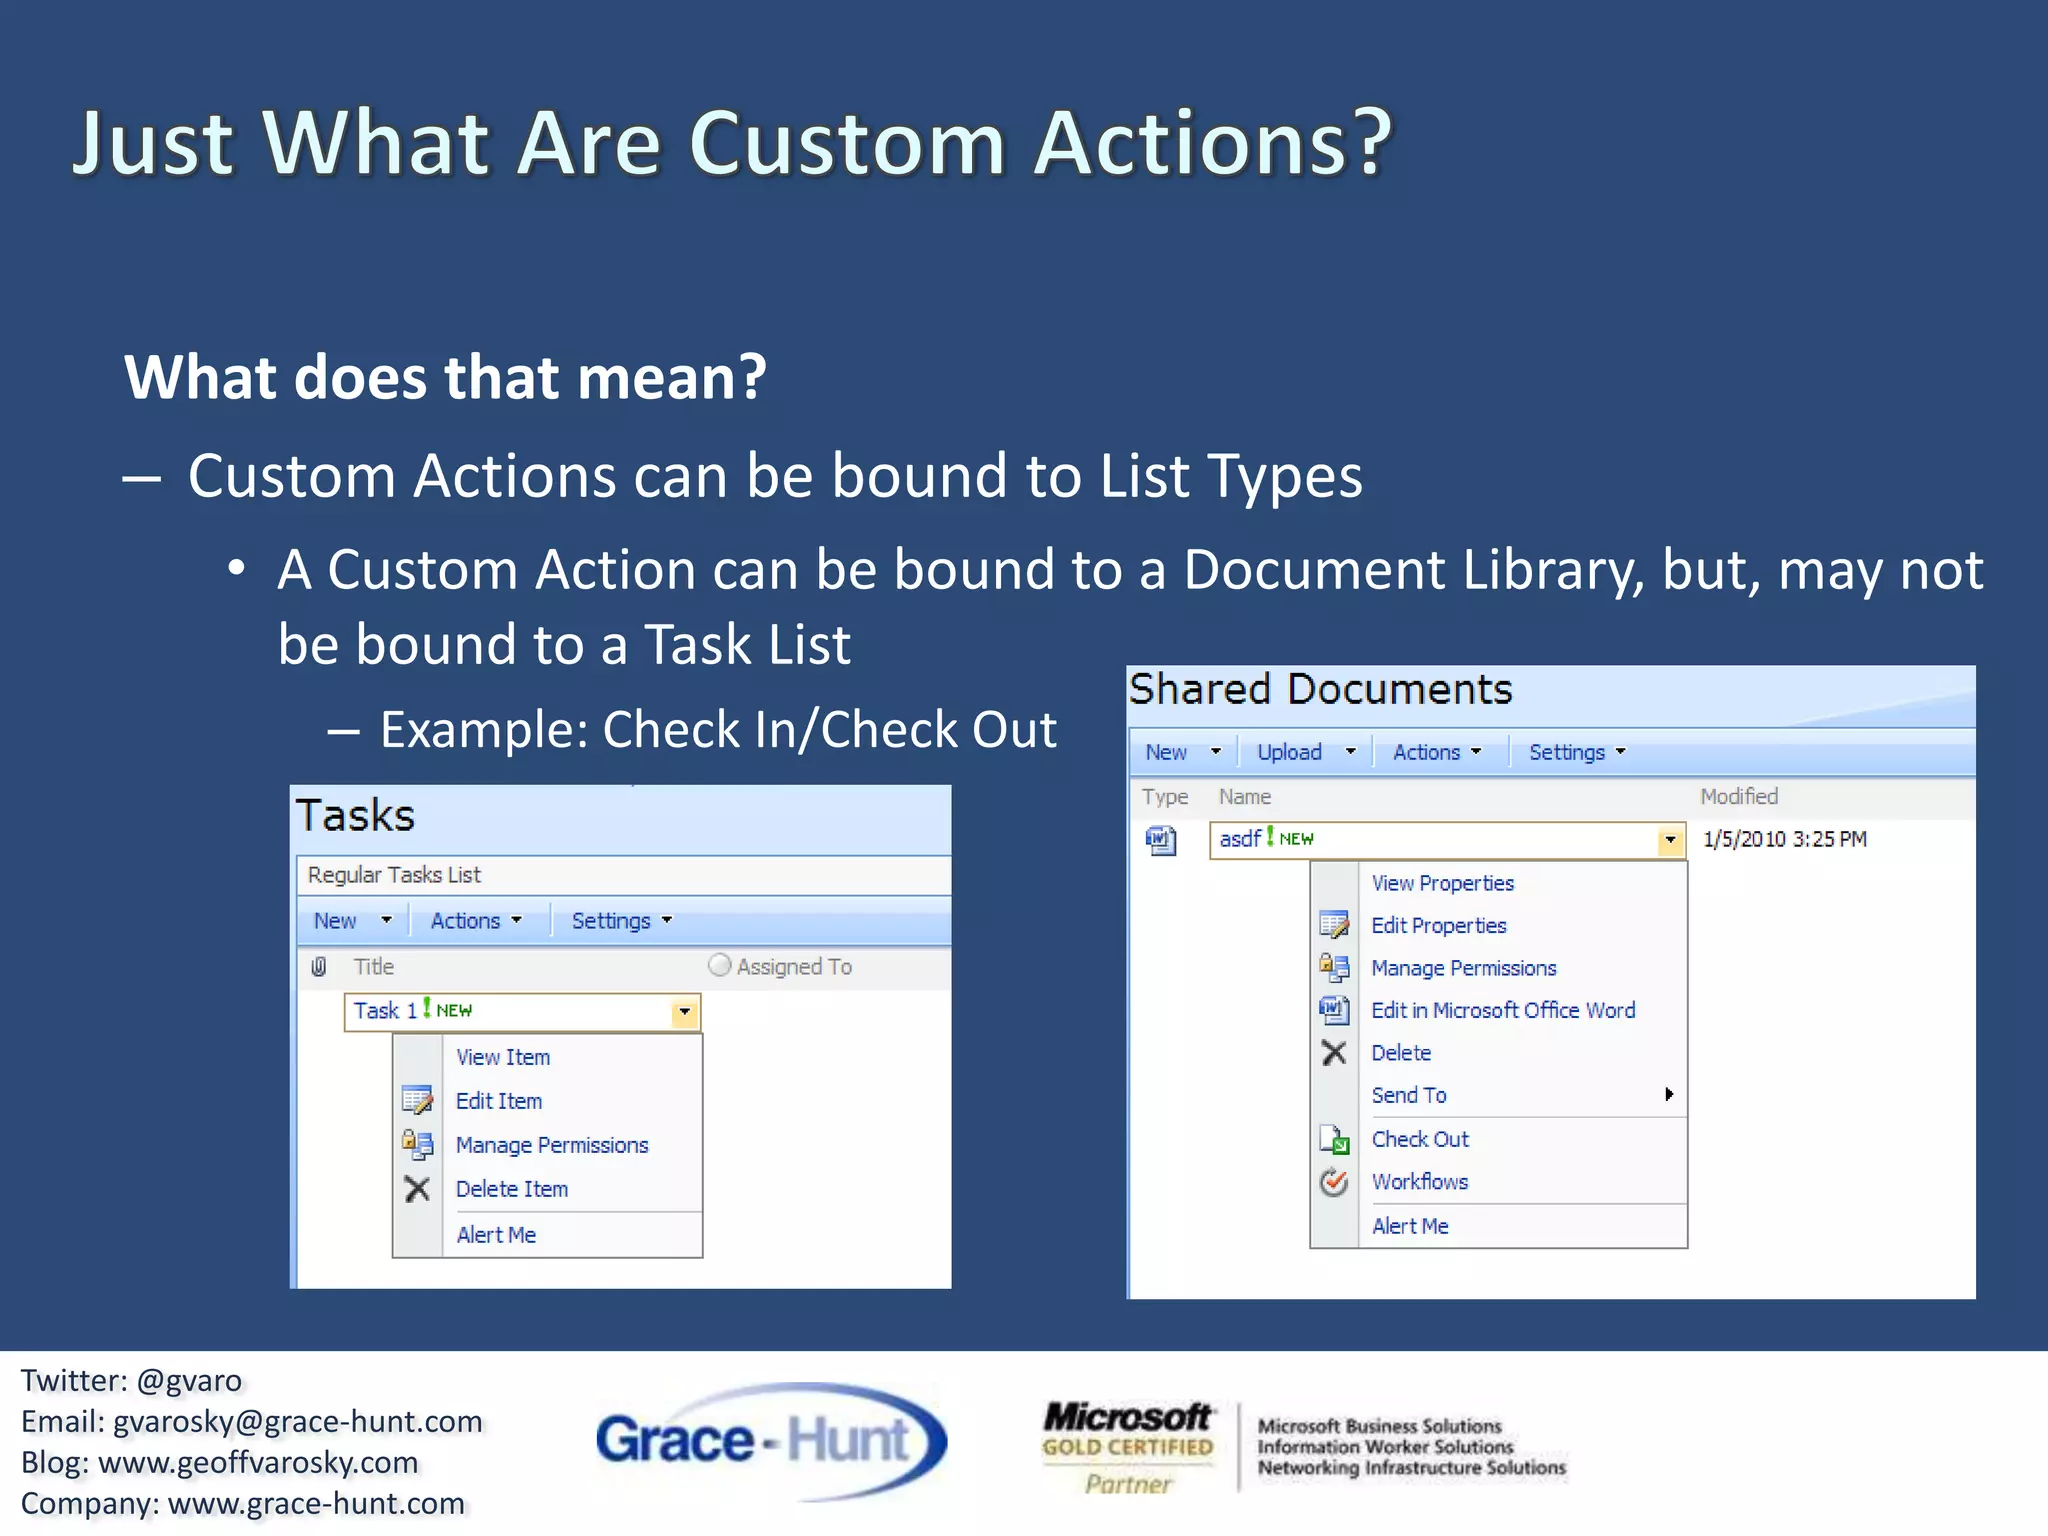Image resolution: width=2048 pixels, height=1536 pixels.
Task: Click the Check Out icon in Shared Documents menu
Action: [x=1334, y=1139]
